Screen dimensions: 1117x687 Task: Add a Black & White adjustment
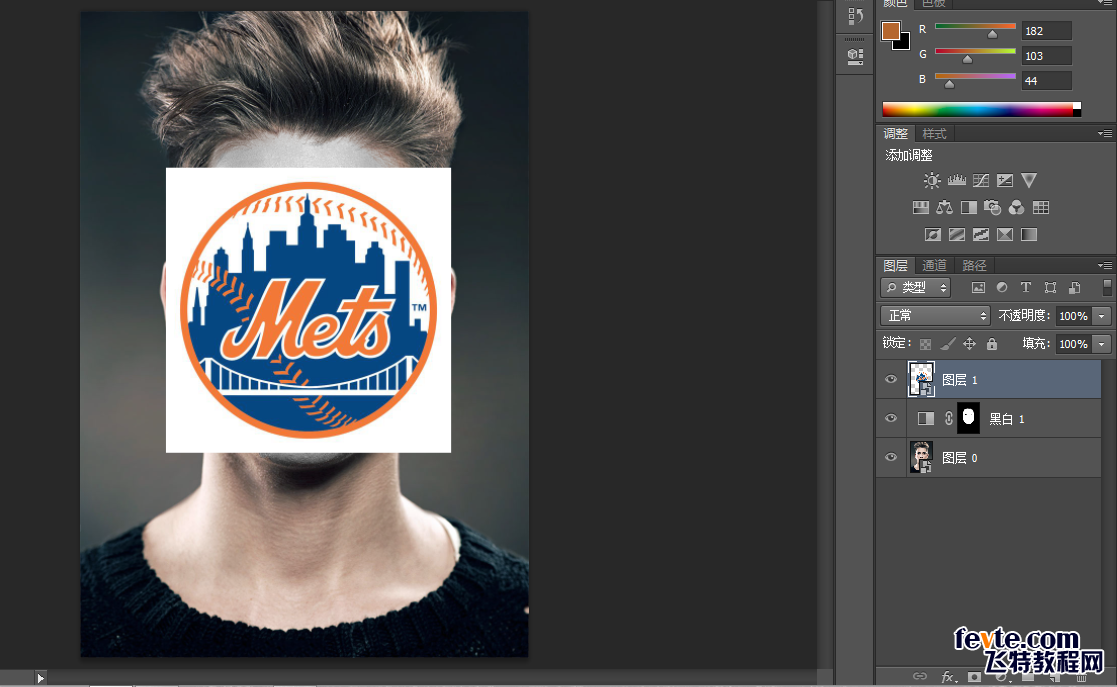(969, 207)
